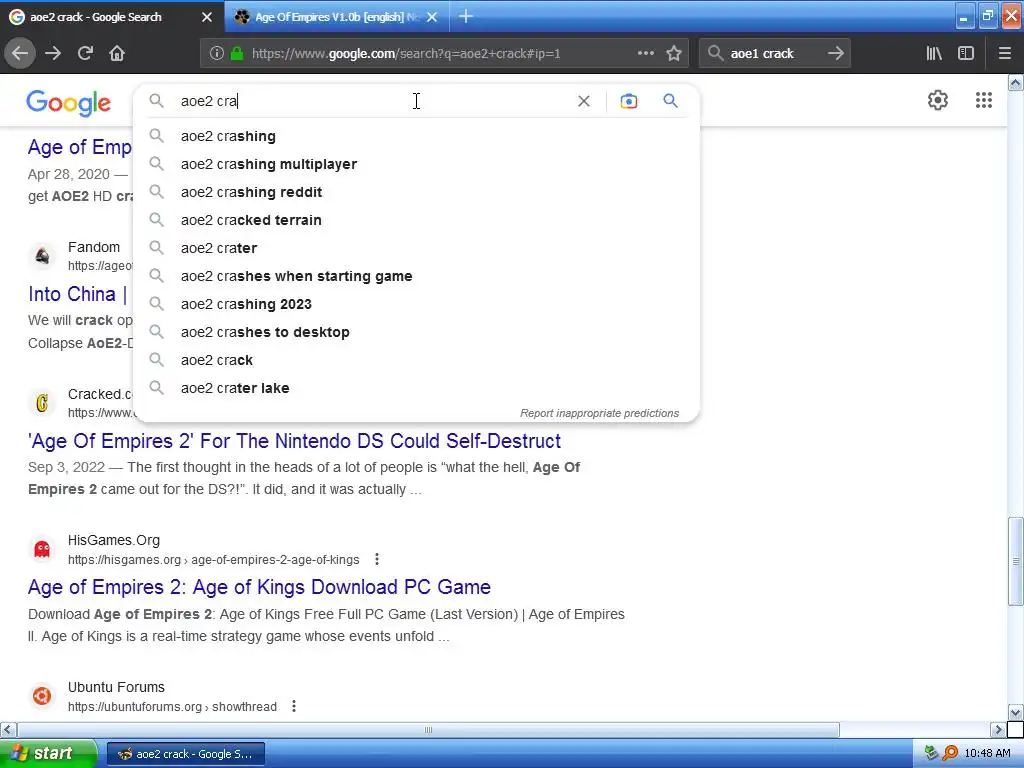
Task: Click the horizontal scrollbar left arrow
Action: [8, 729]
